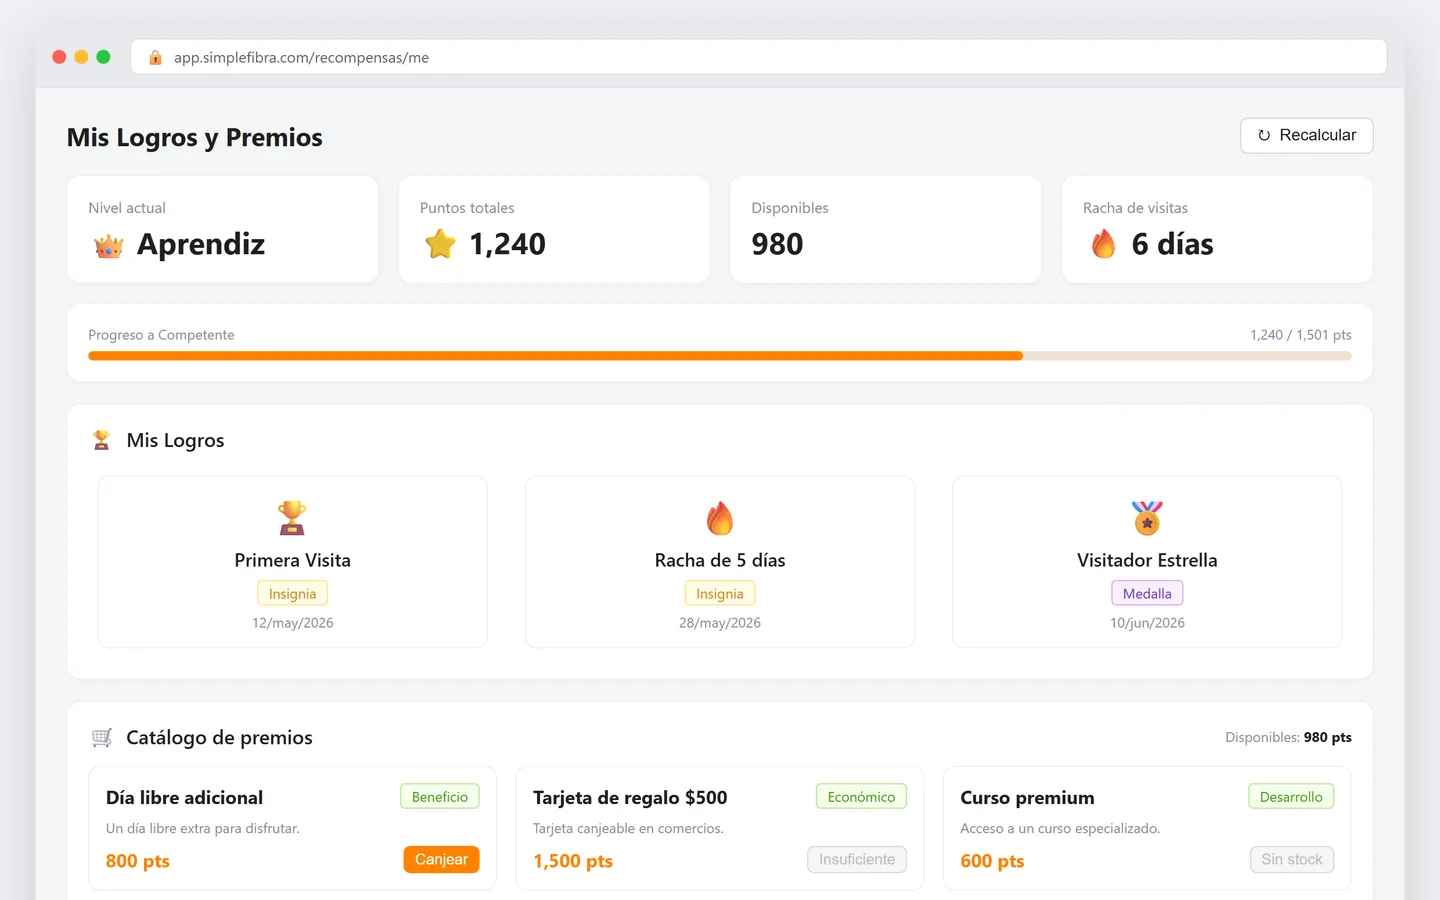Click the Día libre adicional title
Screen dimensions: 1440x900
184,798
